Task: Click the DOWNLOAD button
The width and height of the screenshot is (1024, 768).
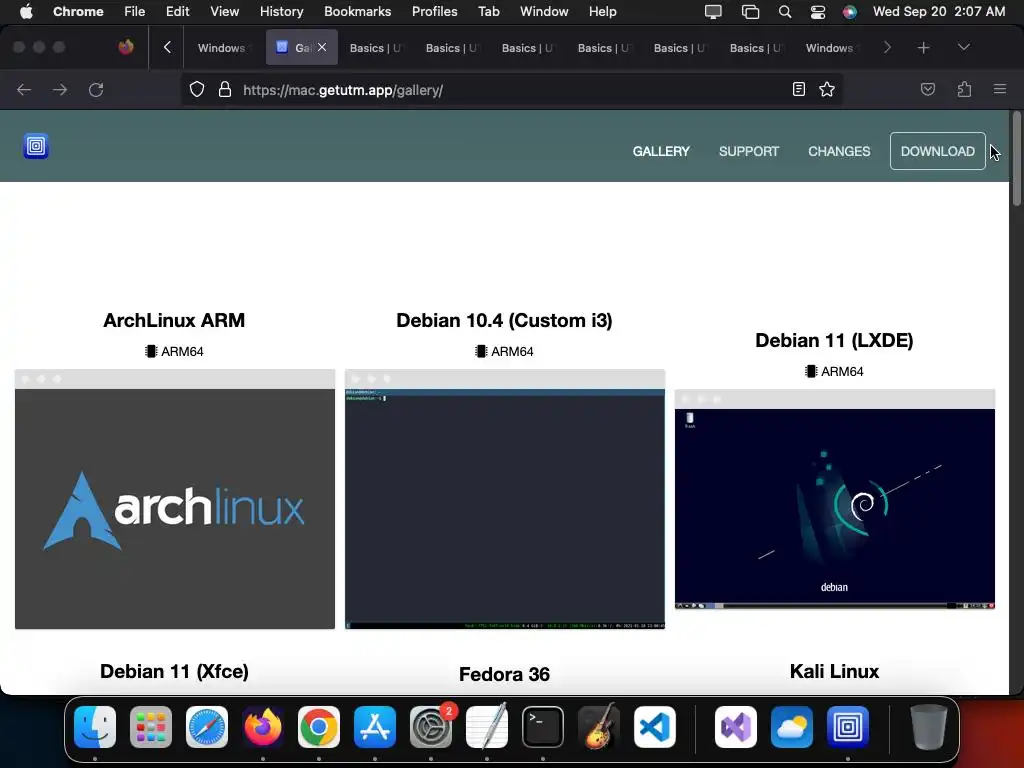Action: click(x=937, y=152)
